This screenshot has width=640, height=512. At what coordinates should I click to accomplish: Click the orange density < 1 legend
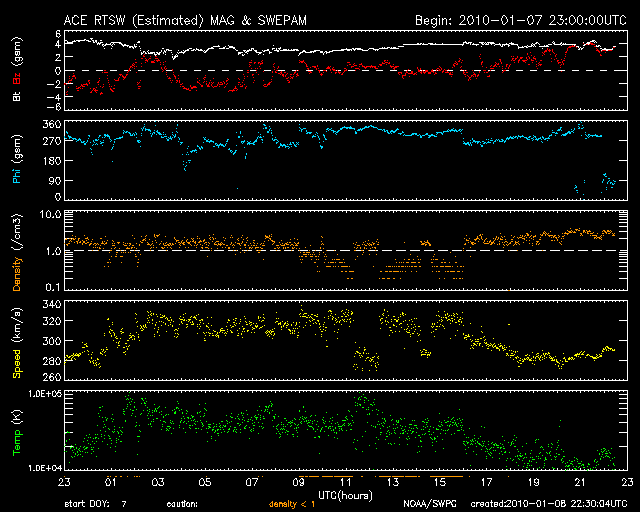291,504
